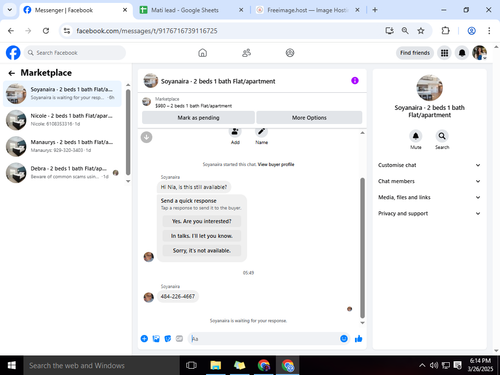Screen dimensions: 500x375
Task: Expand Privacy and support section
Action: coord(429,213)
